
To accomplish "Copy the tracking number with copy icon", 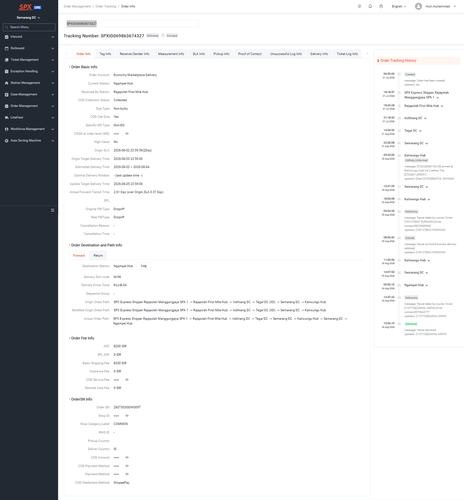I will tap(163, 36).
